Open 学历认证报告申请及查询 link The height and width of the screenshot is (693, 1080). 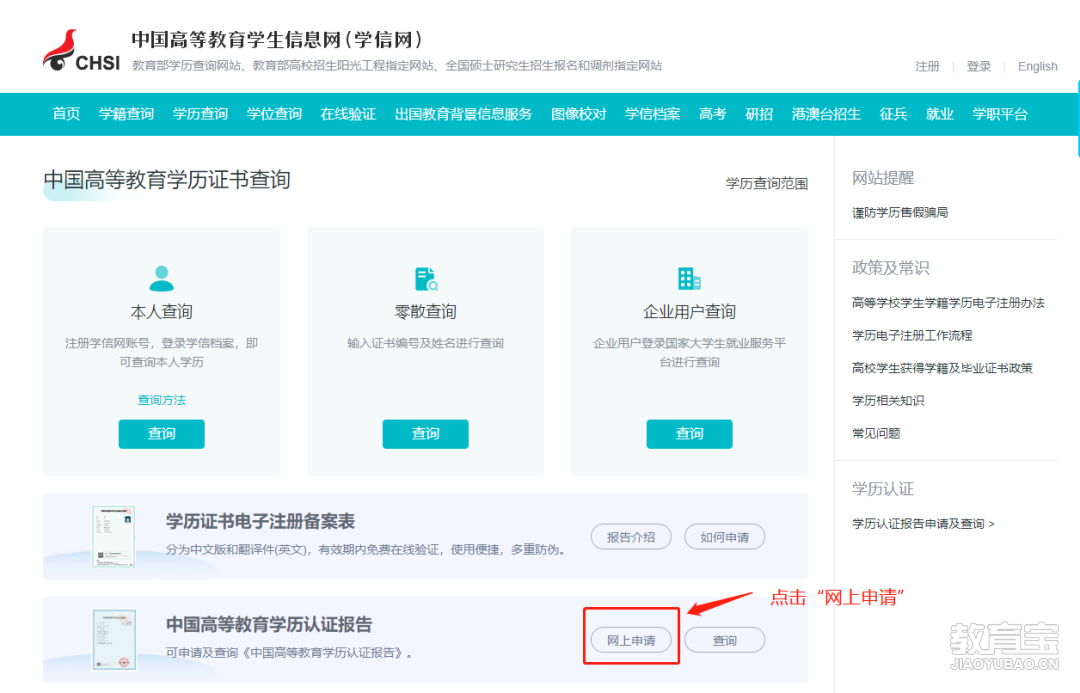point(923,524)
